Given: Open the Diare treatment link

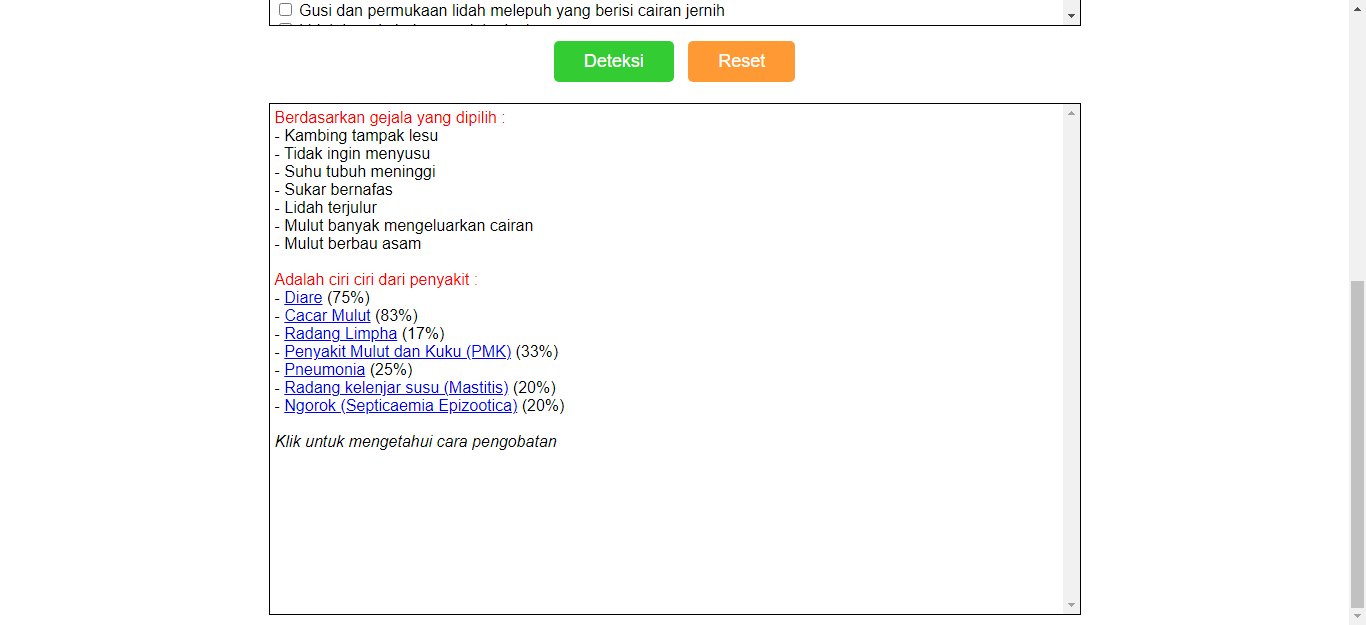Looking at the screenshot, I should point(302,297).
